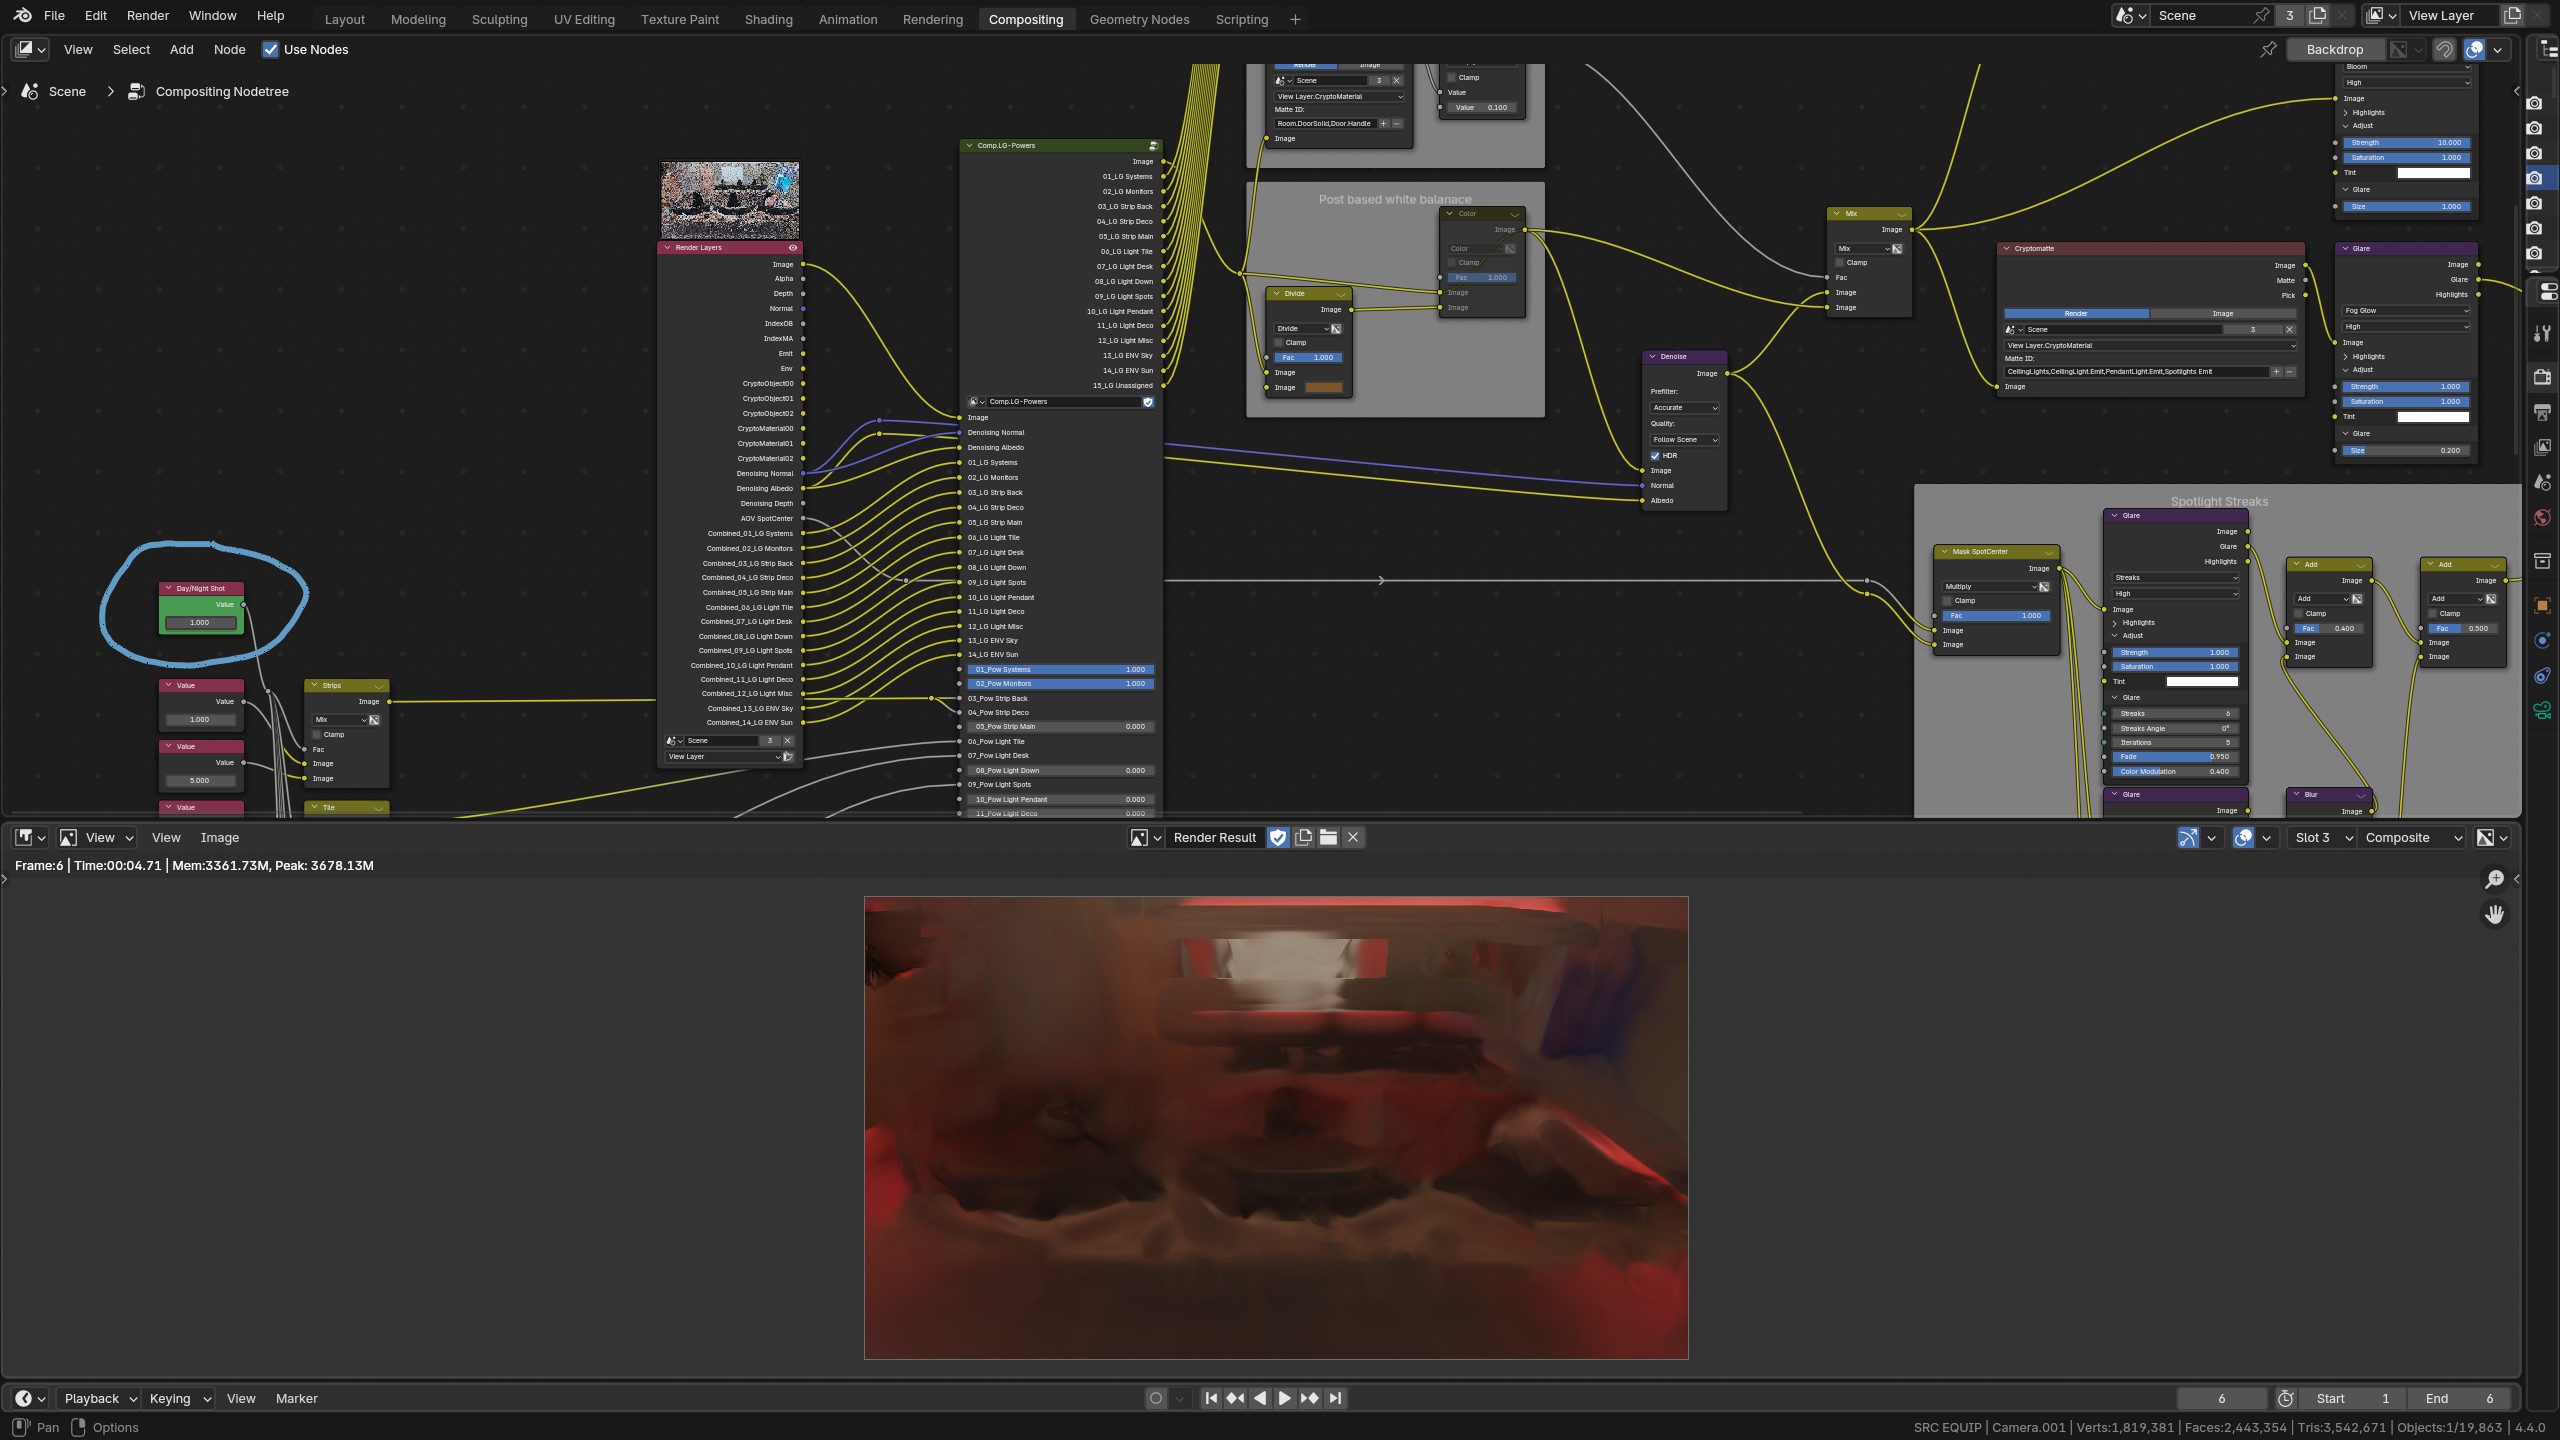The image size is (2560, 1440).
Task: Open the Outliner editor type icon
Action: tap(2547, 49)
